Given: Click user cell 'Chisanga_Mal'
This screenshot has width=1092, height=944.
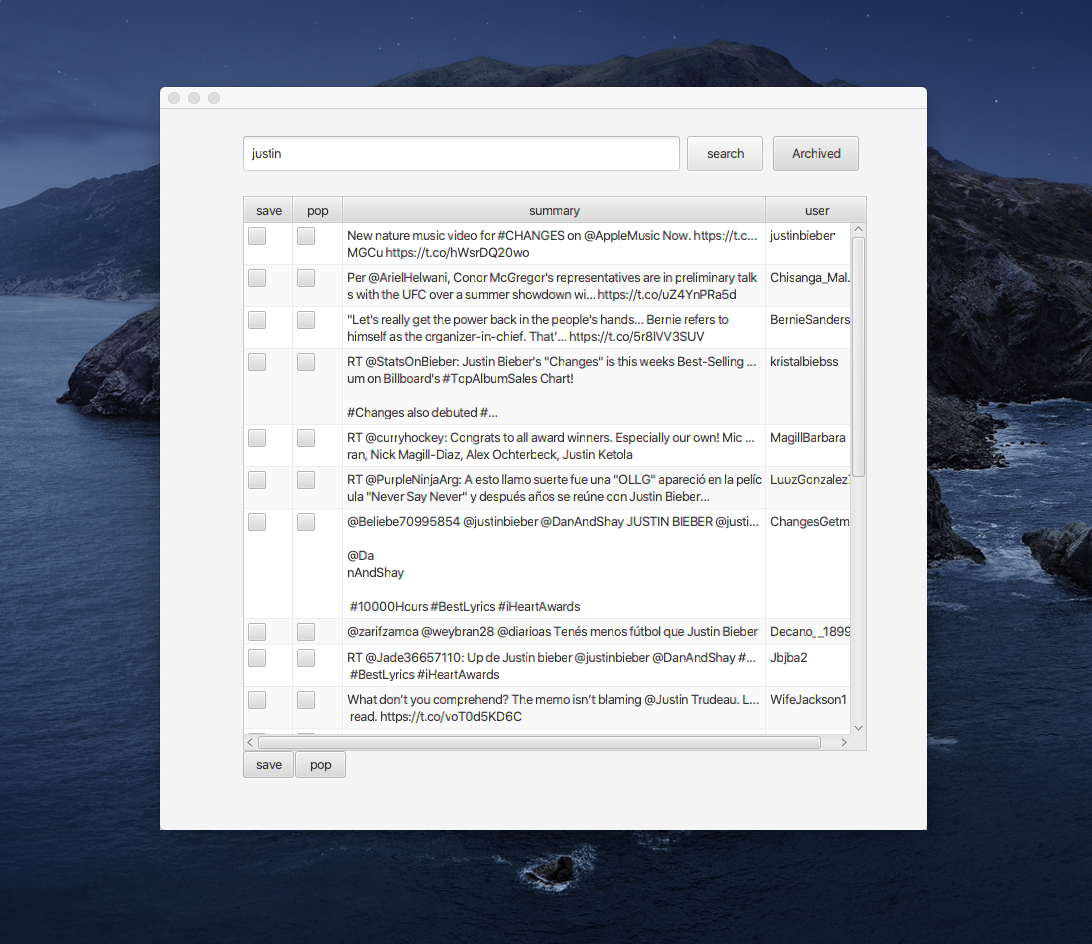Looking at the screenshot, I should [x=808, y=286].
